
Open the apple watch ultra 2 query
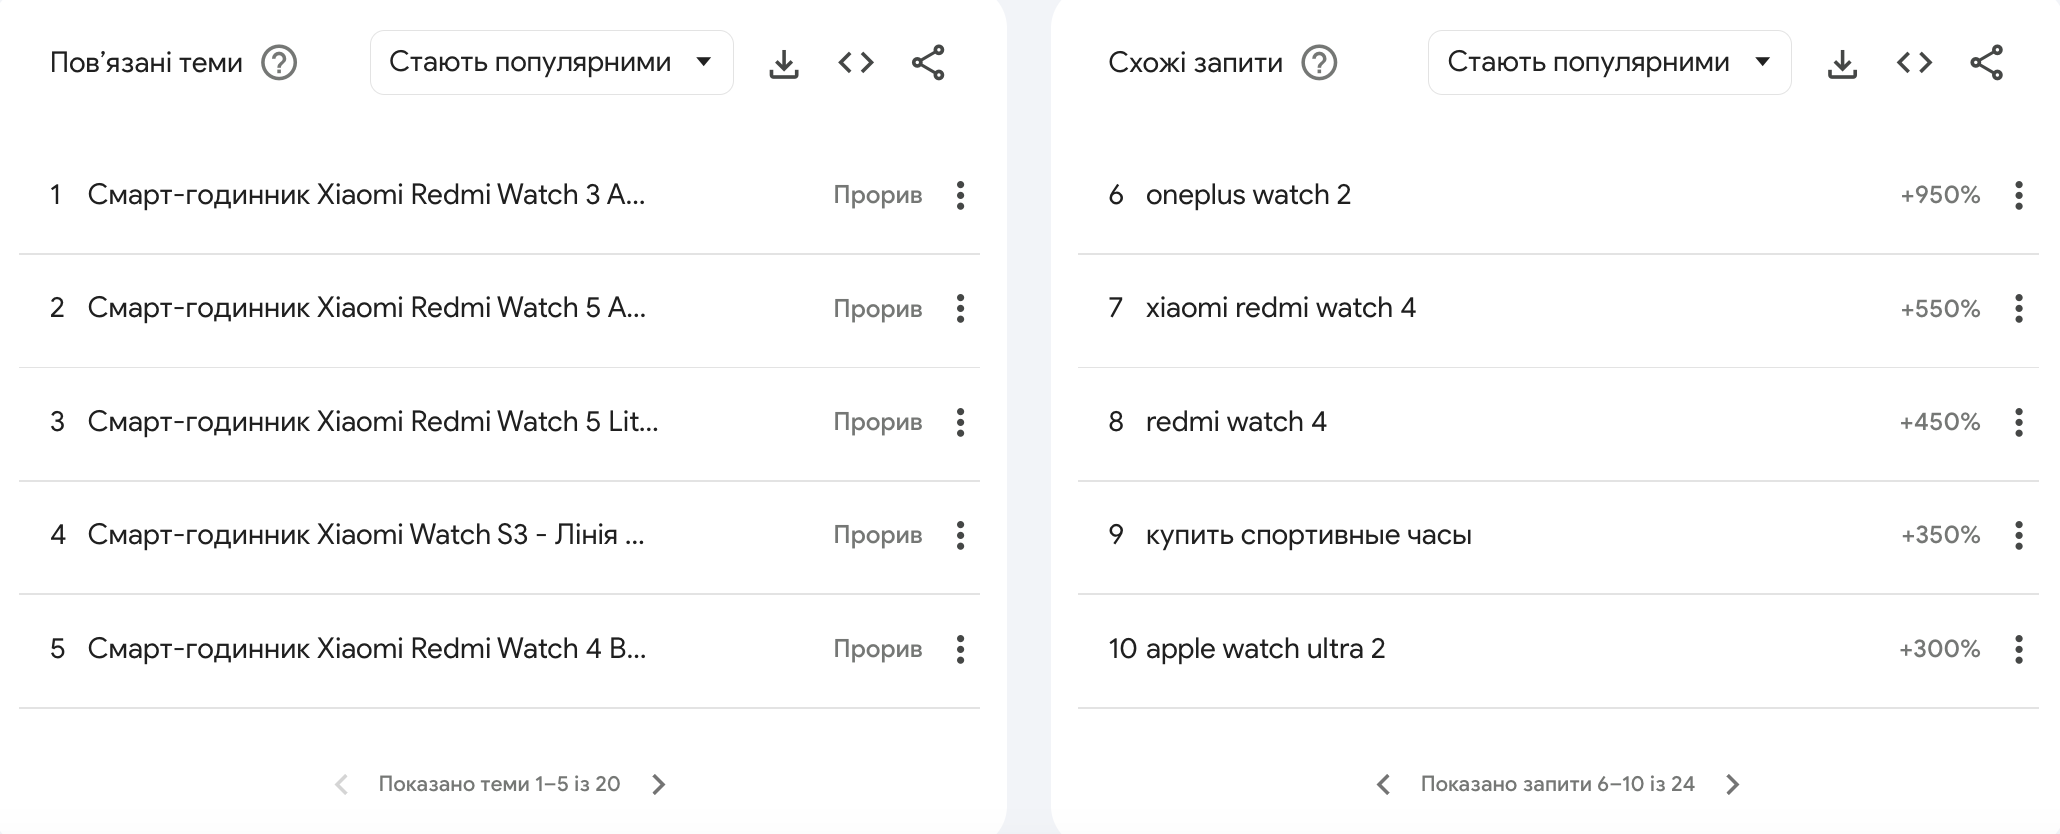[1265, 648]
